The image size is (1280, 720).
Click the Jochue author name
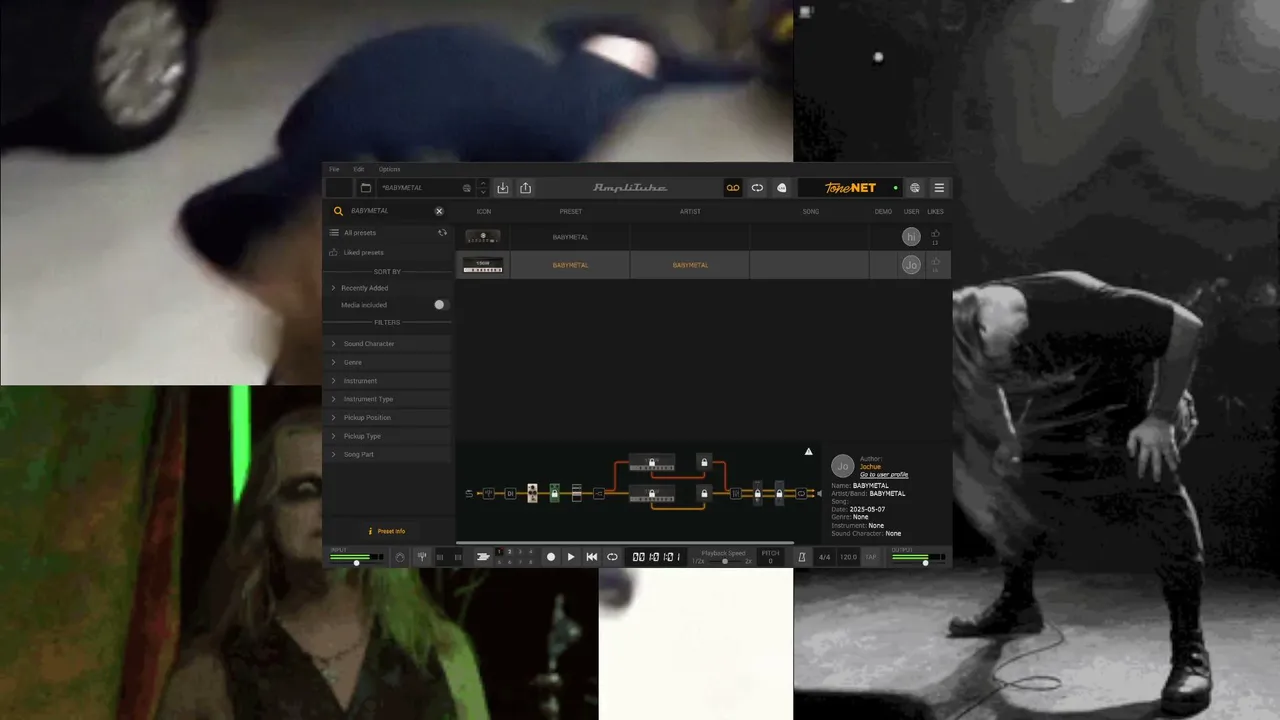tap(871, 466)
